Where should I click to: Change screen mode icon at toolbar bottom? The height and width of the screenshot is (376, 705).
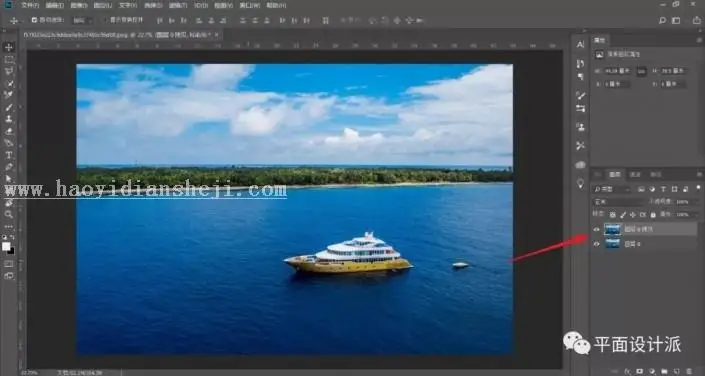9,276
